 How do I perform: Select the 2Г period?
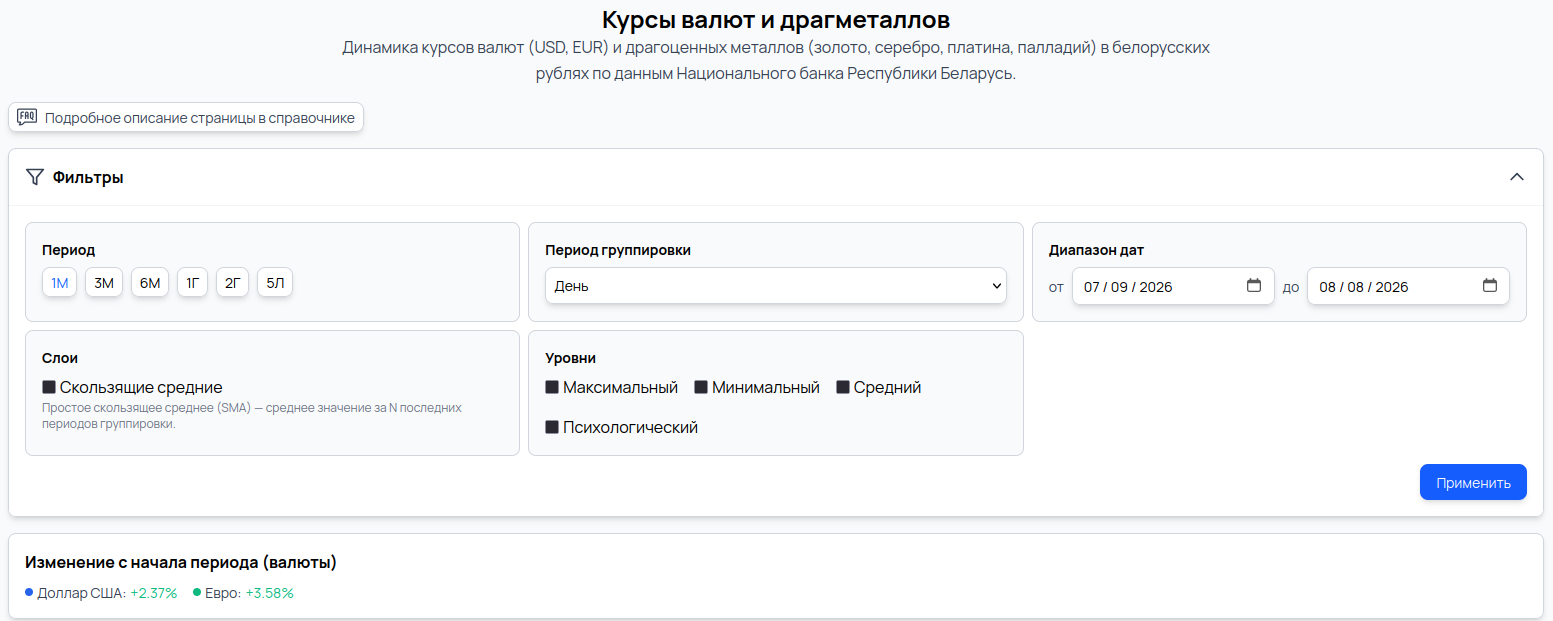(232, 283)
